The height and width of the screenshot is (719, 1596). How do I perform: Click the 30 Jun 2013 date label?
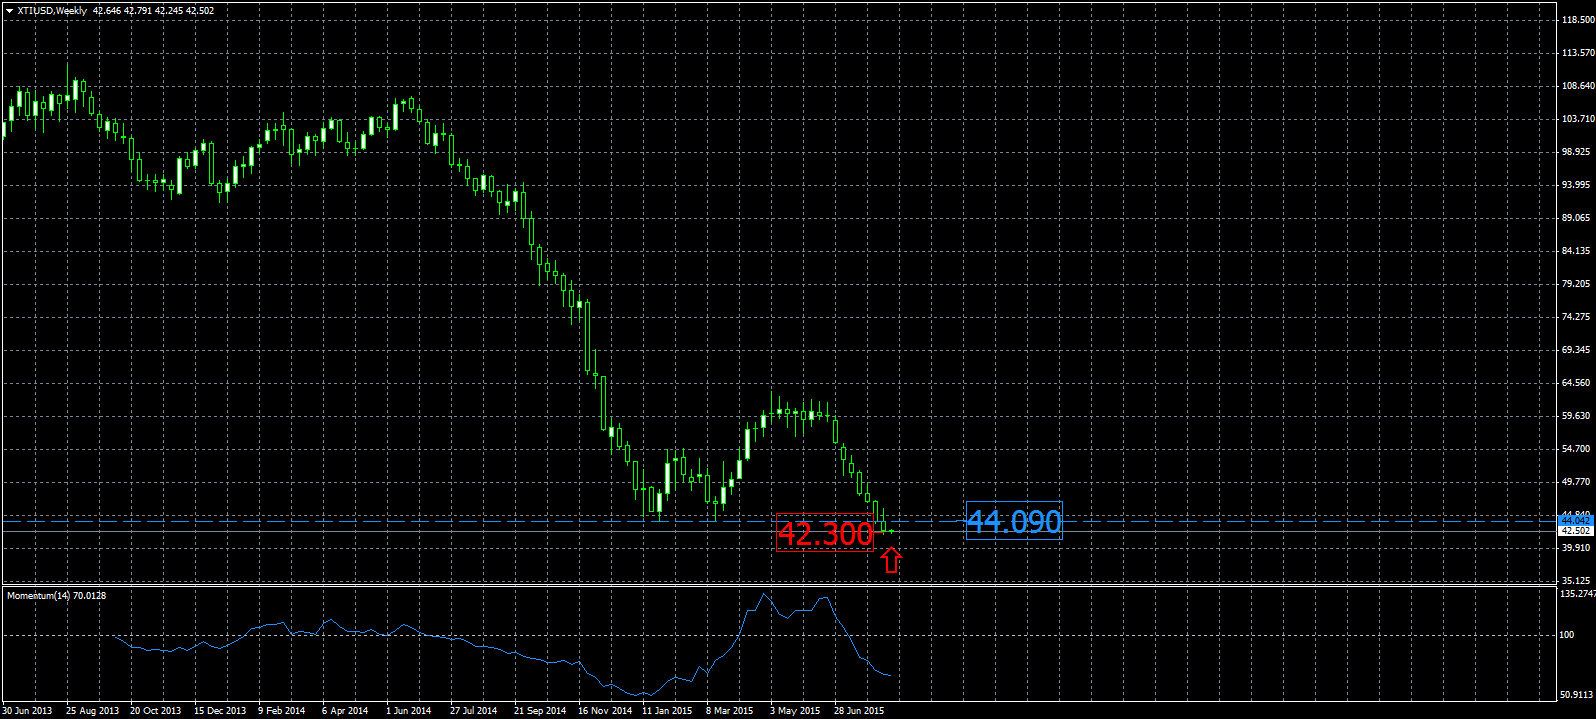pyautogui.click(x=27, y=711)
